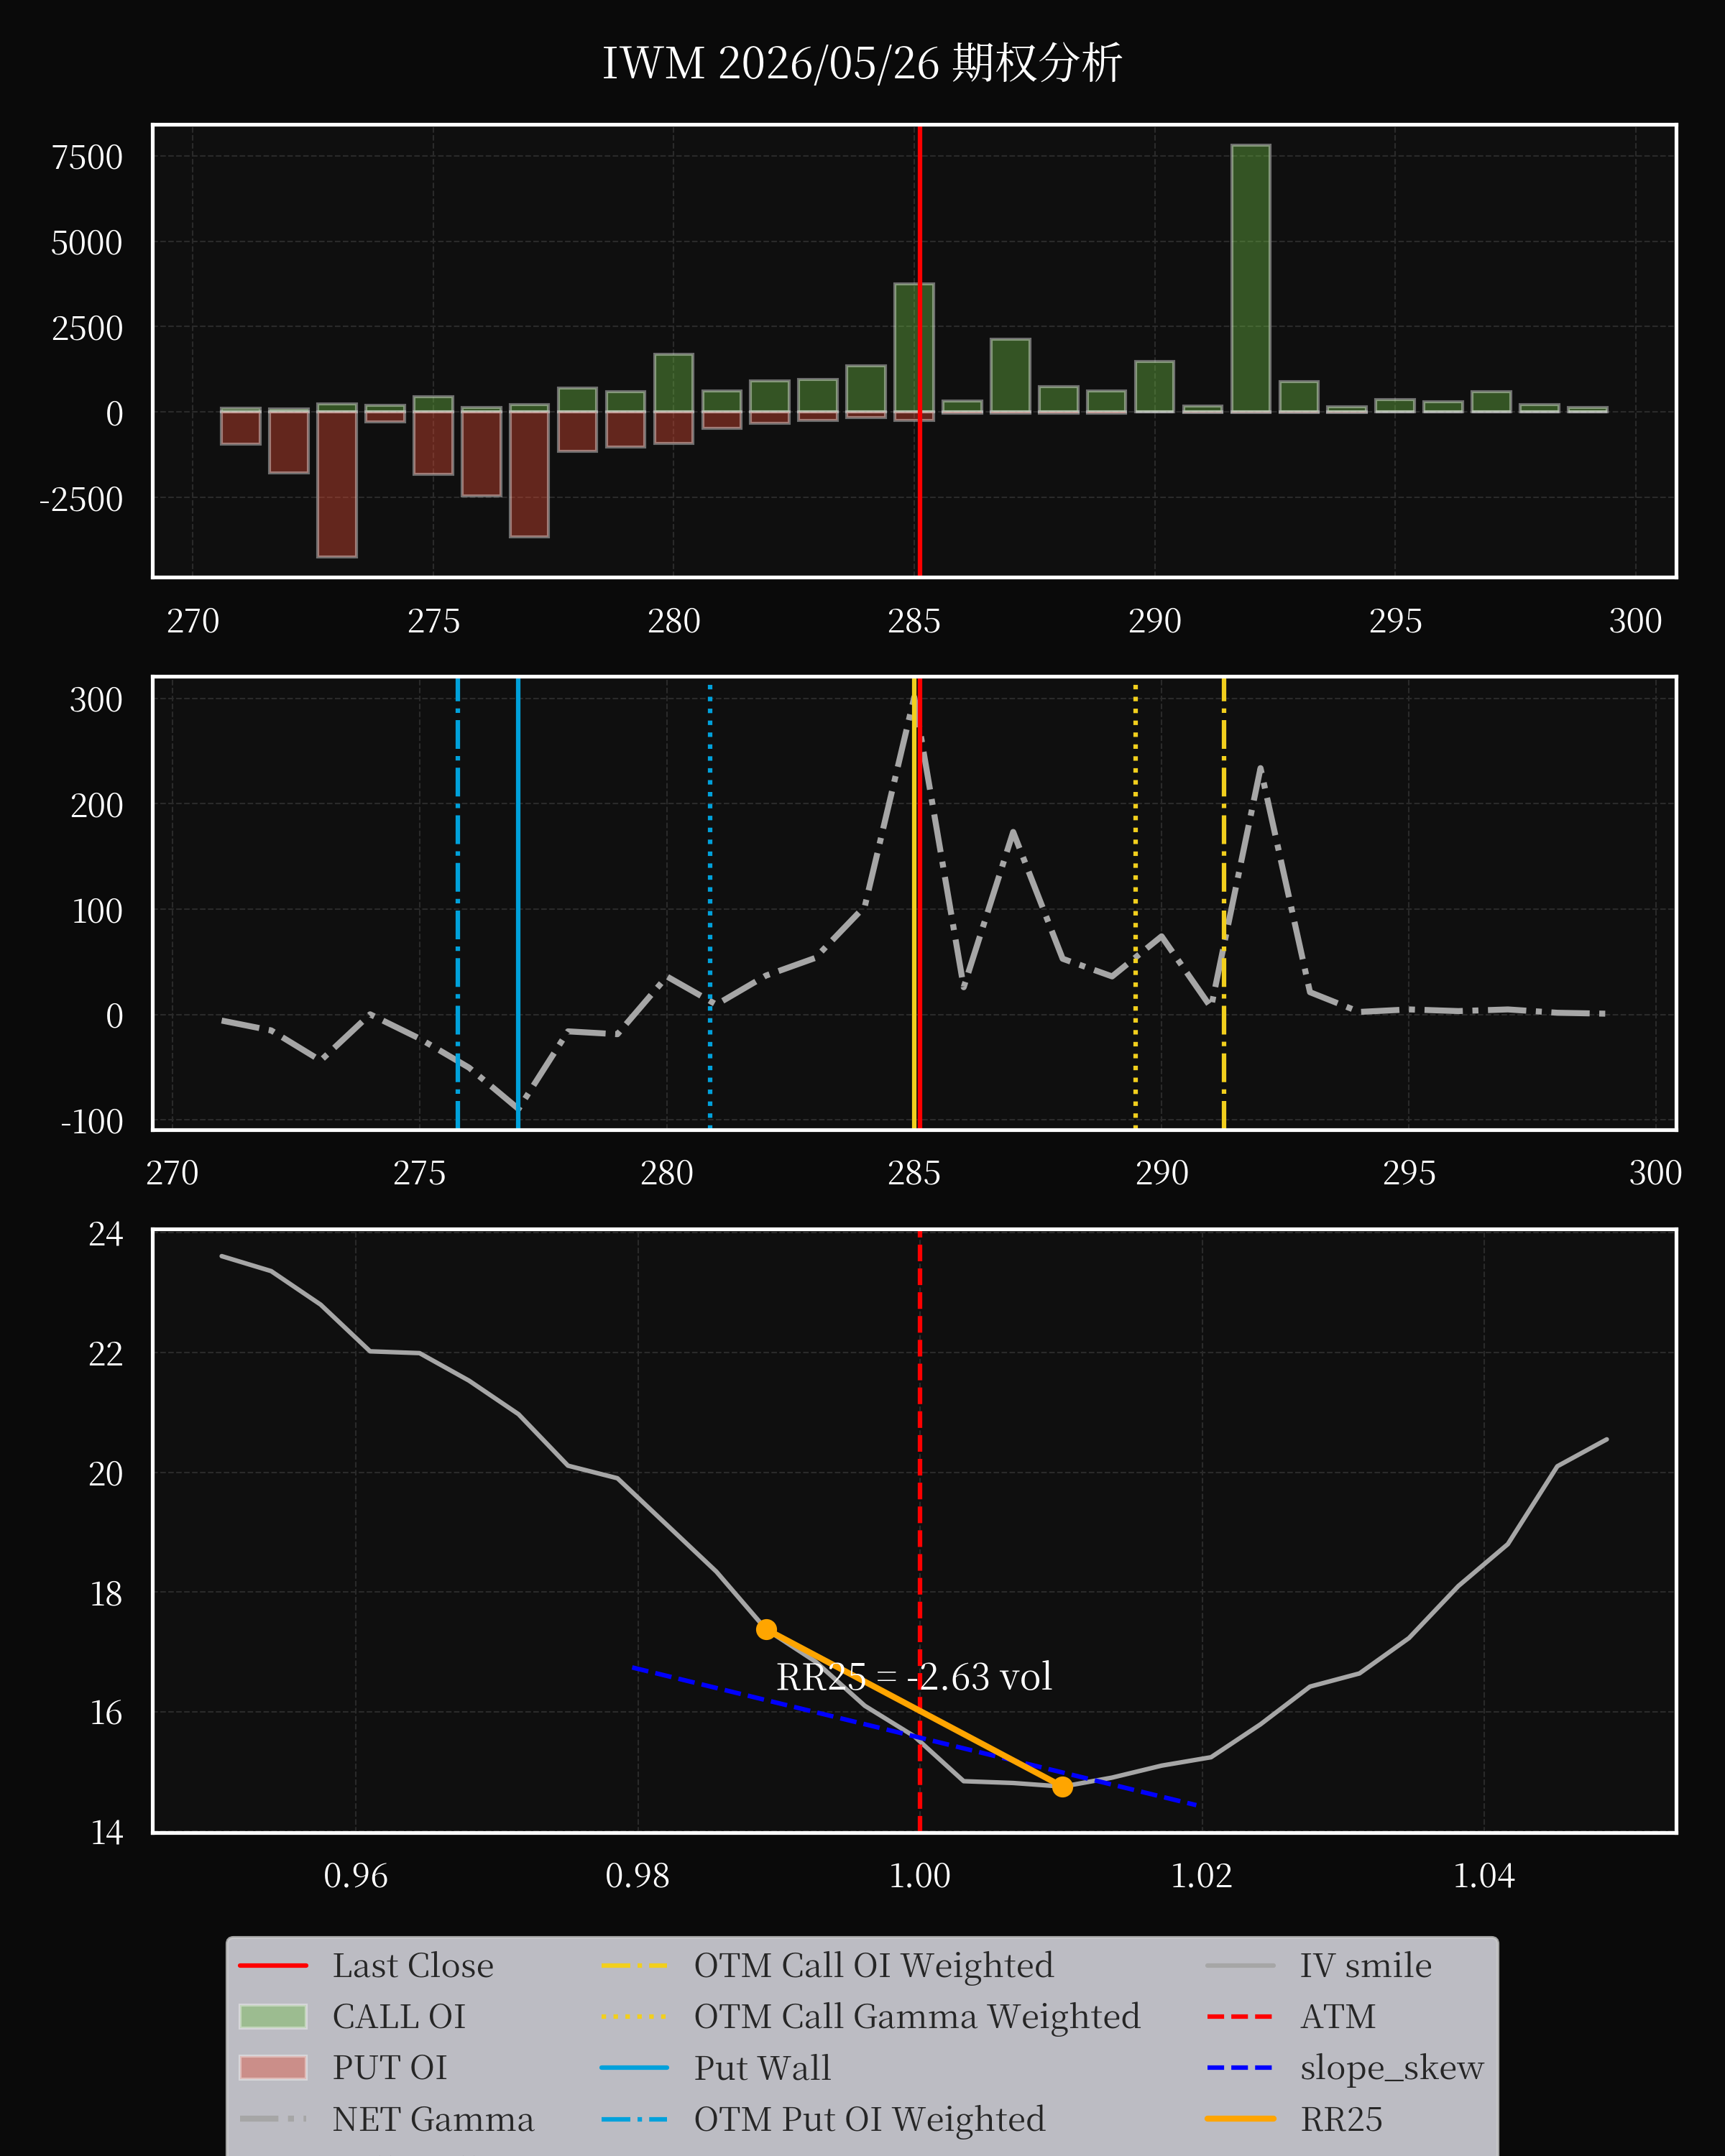Click the green call OI bar at strike 285

pyautogui.click(x=914, y=348)
